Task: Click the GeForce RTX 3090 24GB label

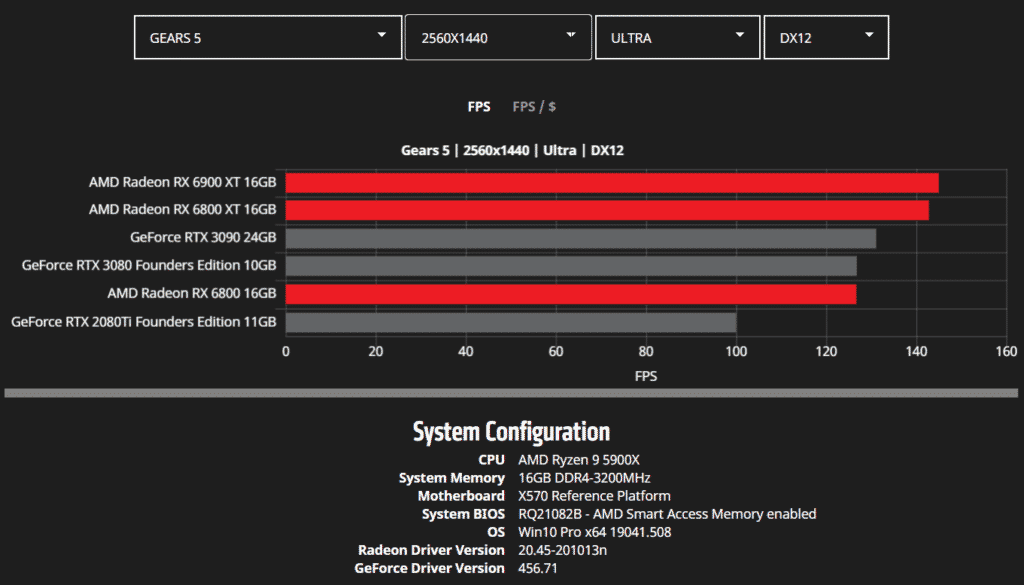Action: [203, 238]
